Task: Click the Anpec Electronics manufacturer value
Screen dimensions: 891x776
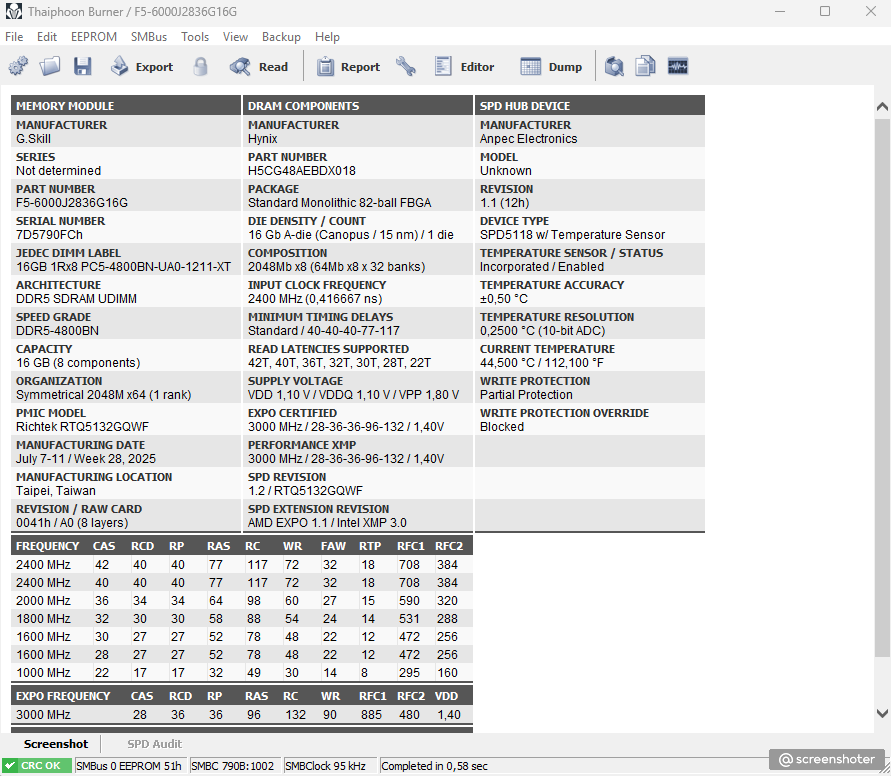Action: [528, 139]
